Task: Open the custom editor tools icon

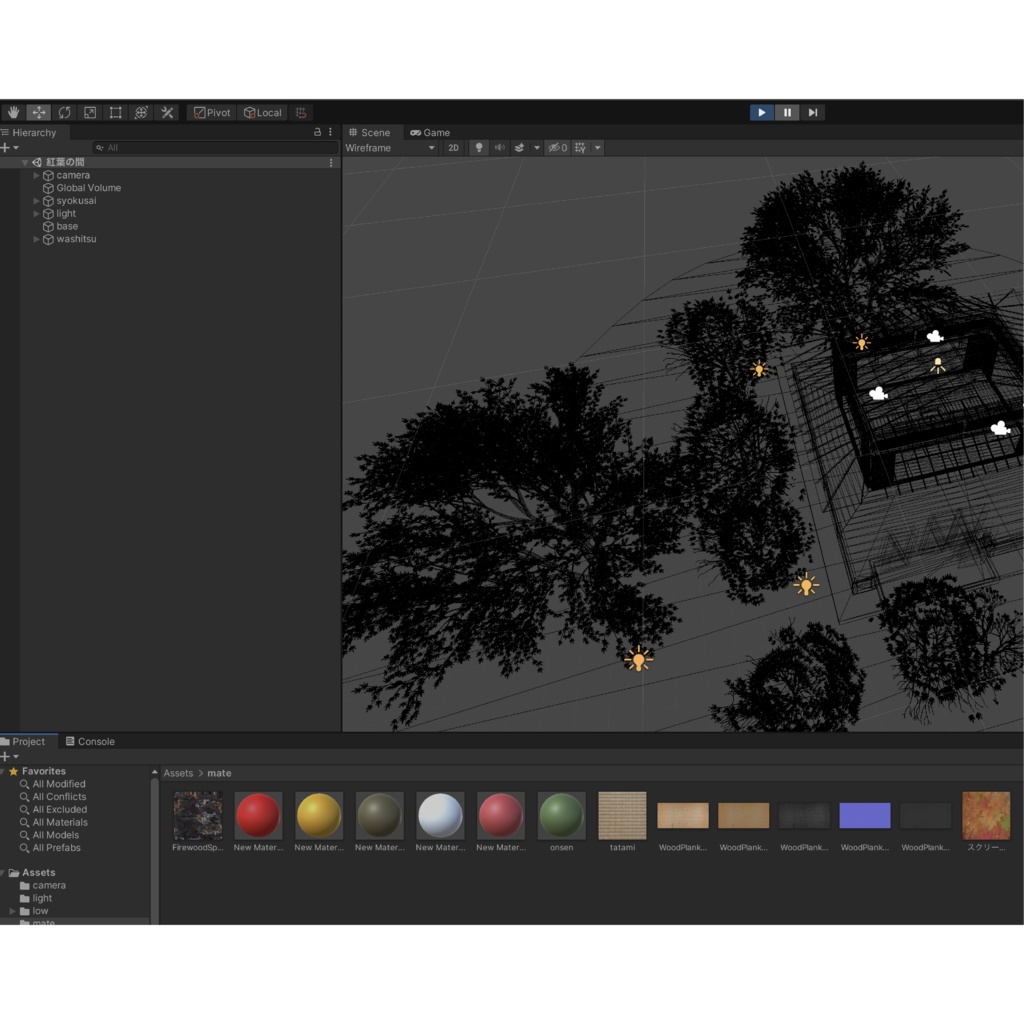Action: 167,113
